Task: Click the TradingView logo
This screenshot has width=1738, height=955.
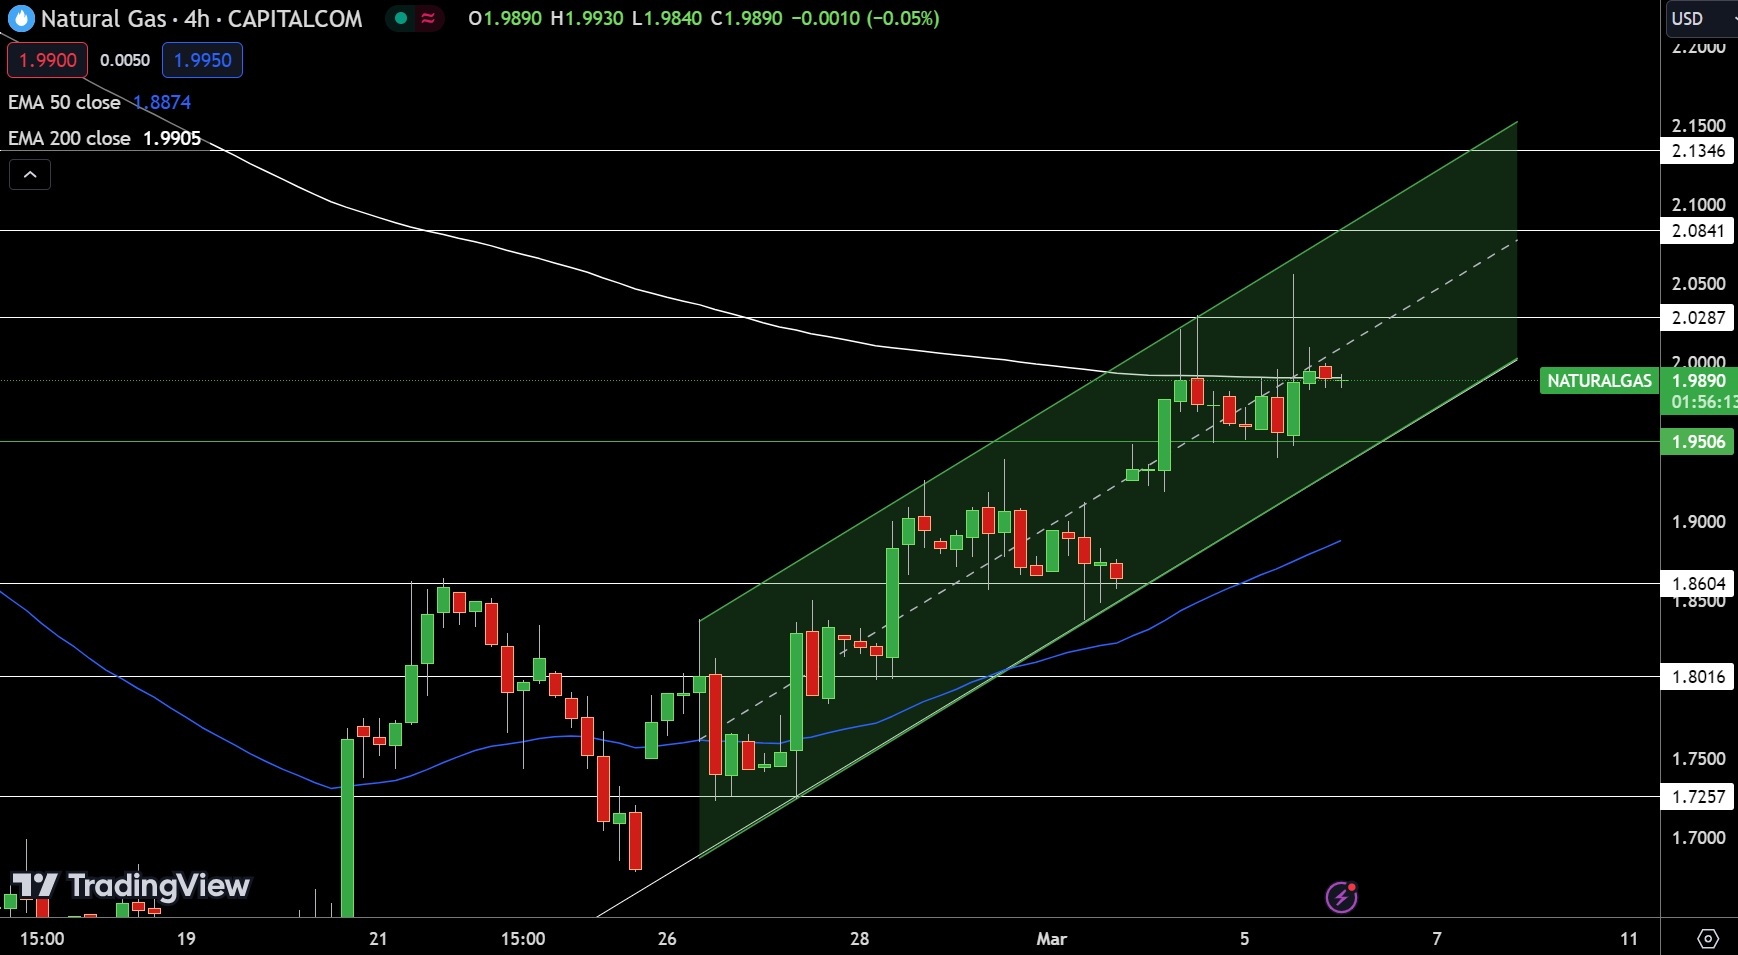Action: tap(131, 886)
